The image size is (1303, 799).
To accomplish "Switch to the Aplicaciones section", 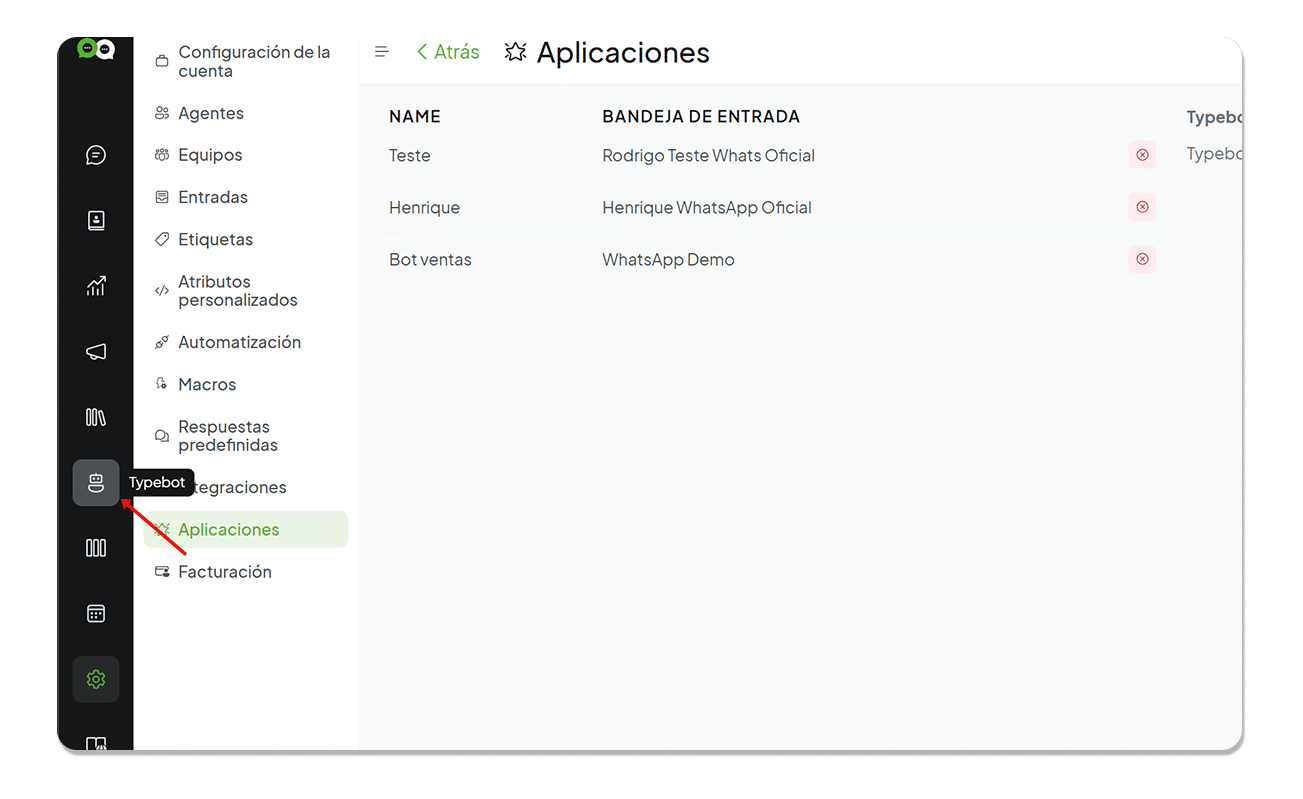I will 228,529.
